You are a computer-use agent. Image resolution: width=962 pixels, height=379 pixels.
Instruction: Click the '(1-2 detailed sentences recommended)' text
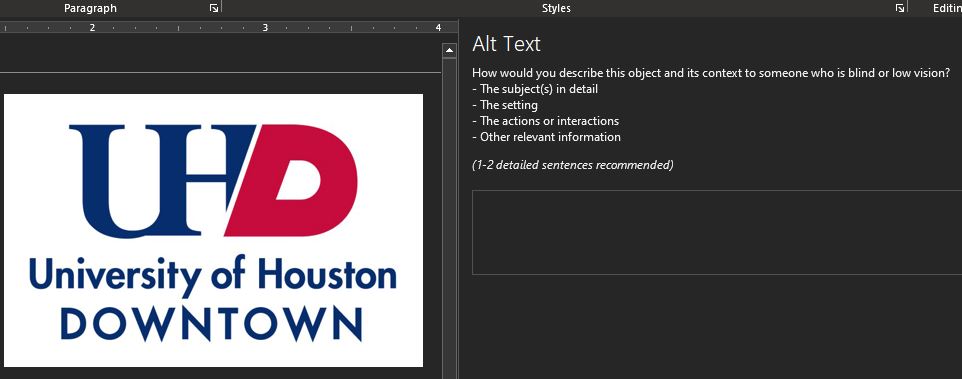point(572,165)
